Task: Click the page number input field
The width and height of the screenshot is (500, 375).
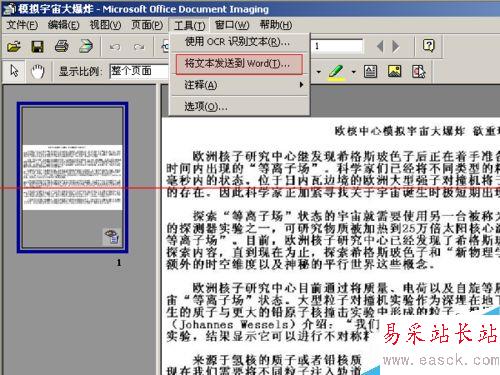Action: pos(337,46)
